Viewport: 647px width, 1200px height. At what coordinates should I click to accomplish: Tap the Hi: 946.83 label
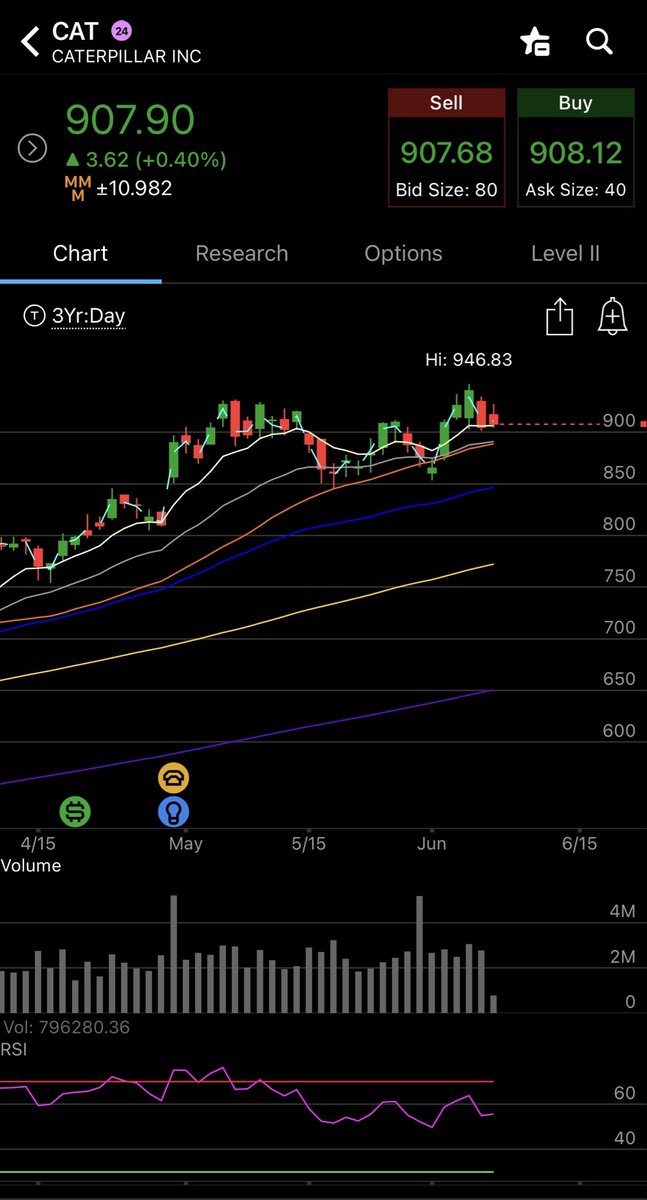click(x=468, y=360)
